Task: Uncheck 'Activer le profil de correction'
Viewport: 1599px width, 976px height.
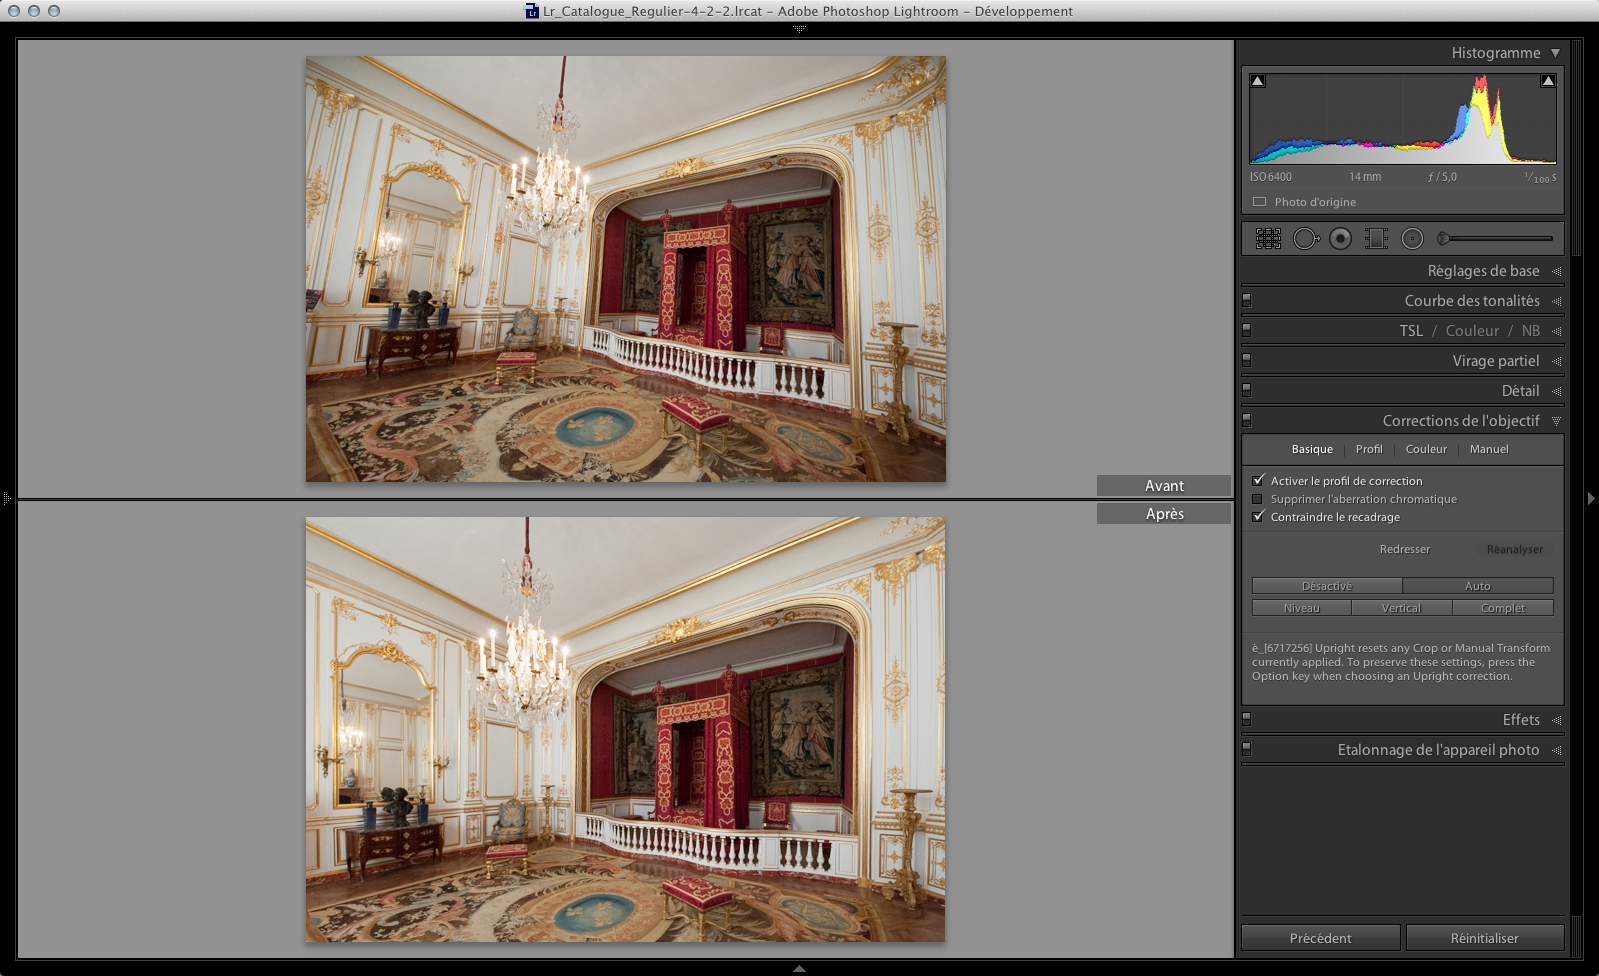Action: 1258,481
